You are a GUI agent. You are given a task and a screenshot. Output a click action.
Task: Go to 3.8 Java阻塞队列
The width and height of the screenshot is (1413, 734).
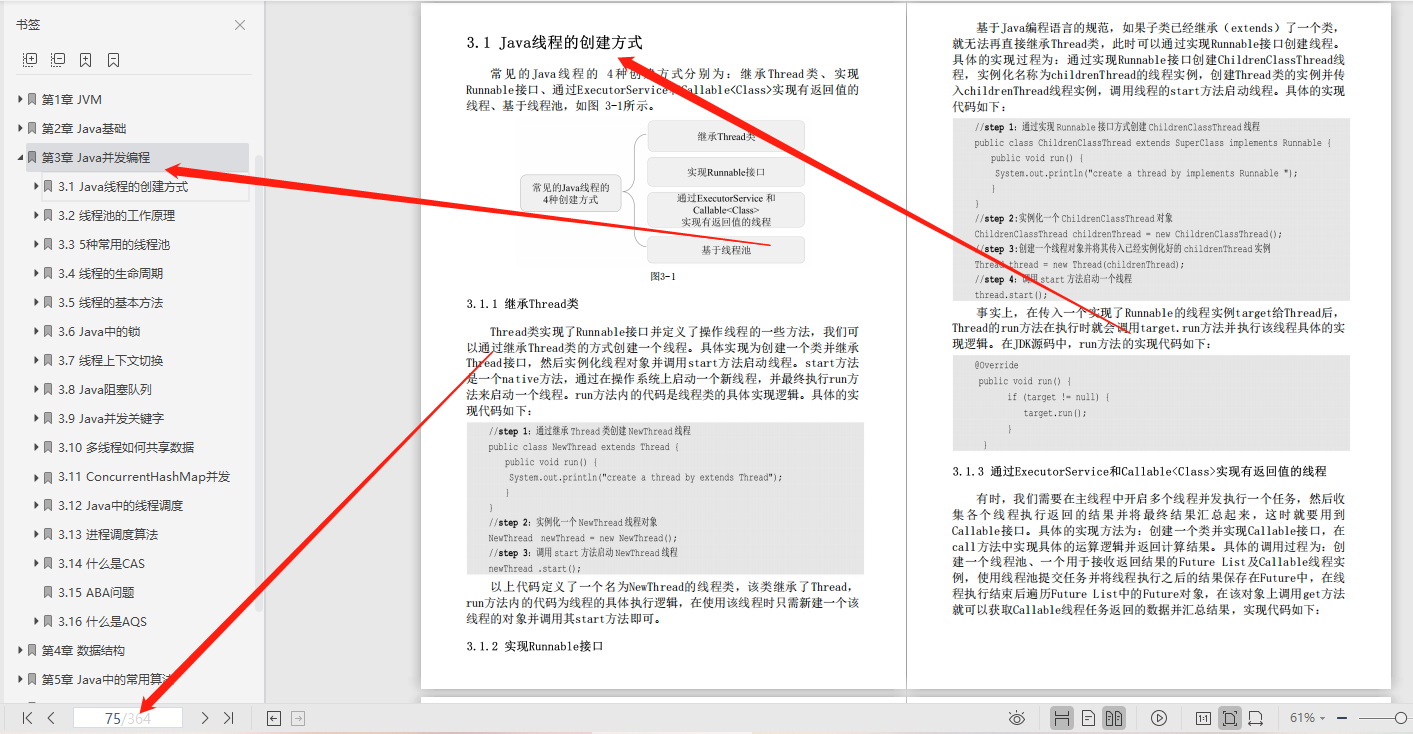pyautogui.click(x=105, y=390)
